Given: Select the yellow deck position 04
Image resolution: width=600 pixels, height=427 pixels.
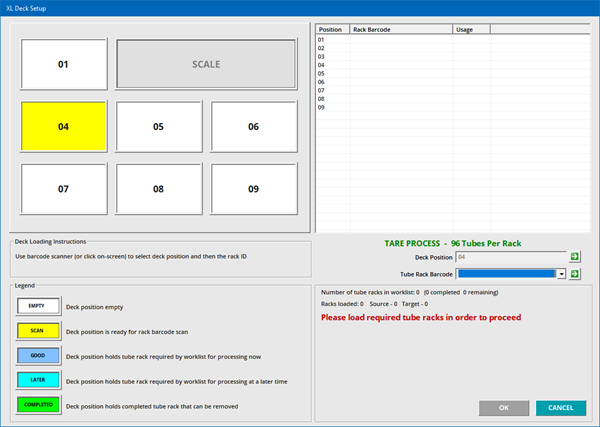Looking at the screenshot, I should click(63, 127).
